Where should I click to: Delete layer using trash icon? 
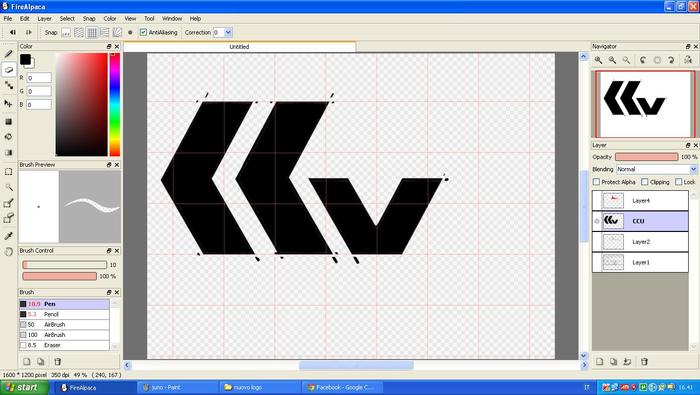click(x=644, y=362)
